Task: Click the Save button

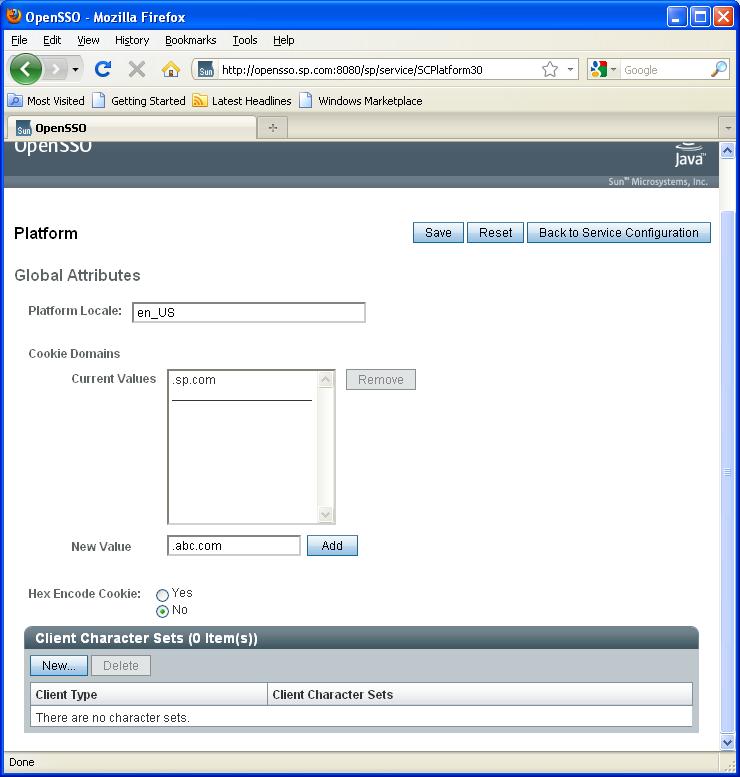Action: pos(438,232)
